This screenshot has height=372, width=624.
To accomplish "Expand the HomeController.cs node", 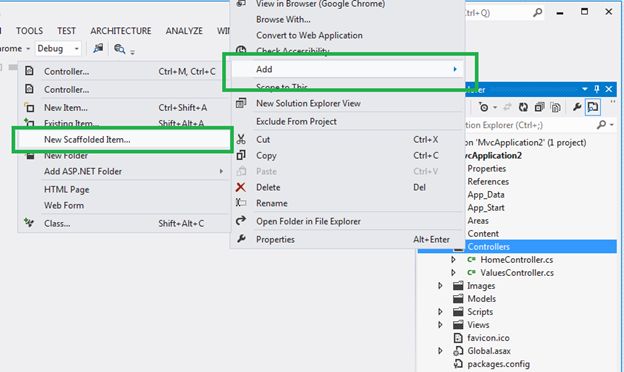I will 453,259.
